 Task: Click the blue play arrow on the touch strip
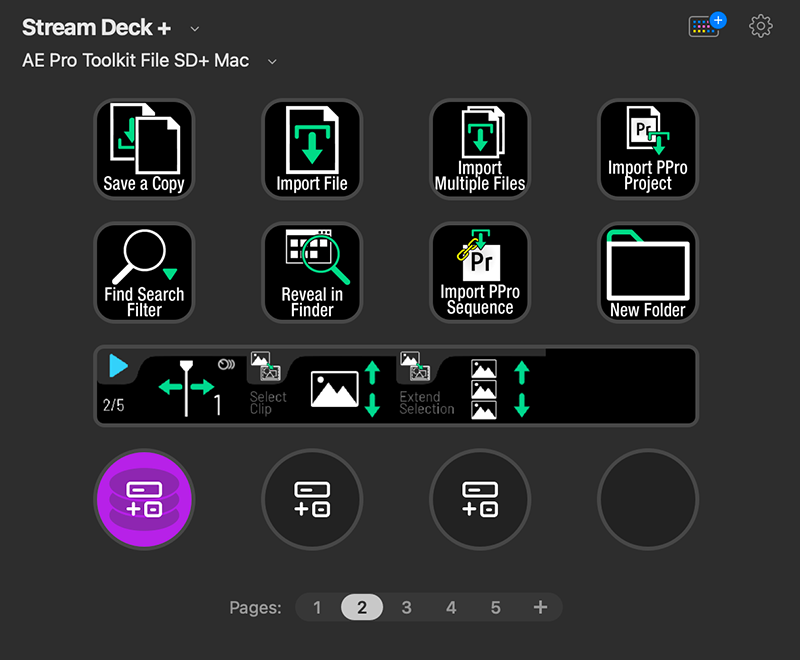click(x=117, y=366)
